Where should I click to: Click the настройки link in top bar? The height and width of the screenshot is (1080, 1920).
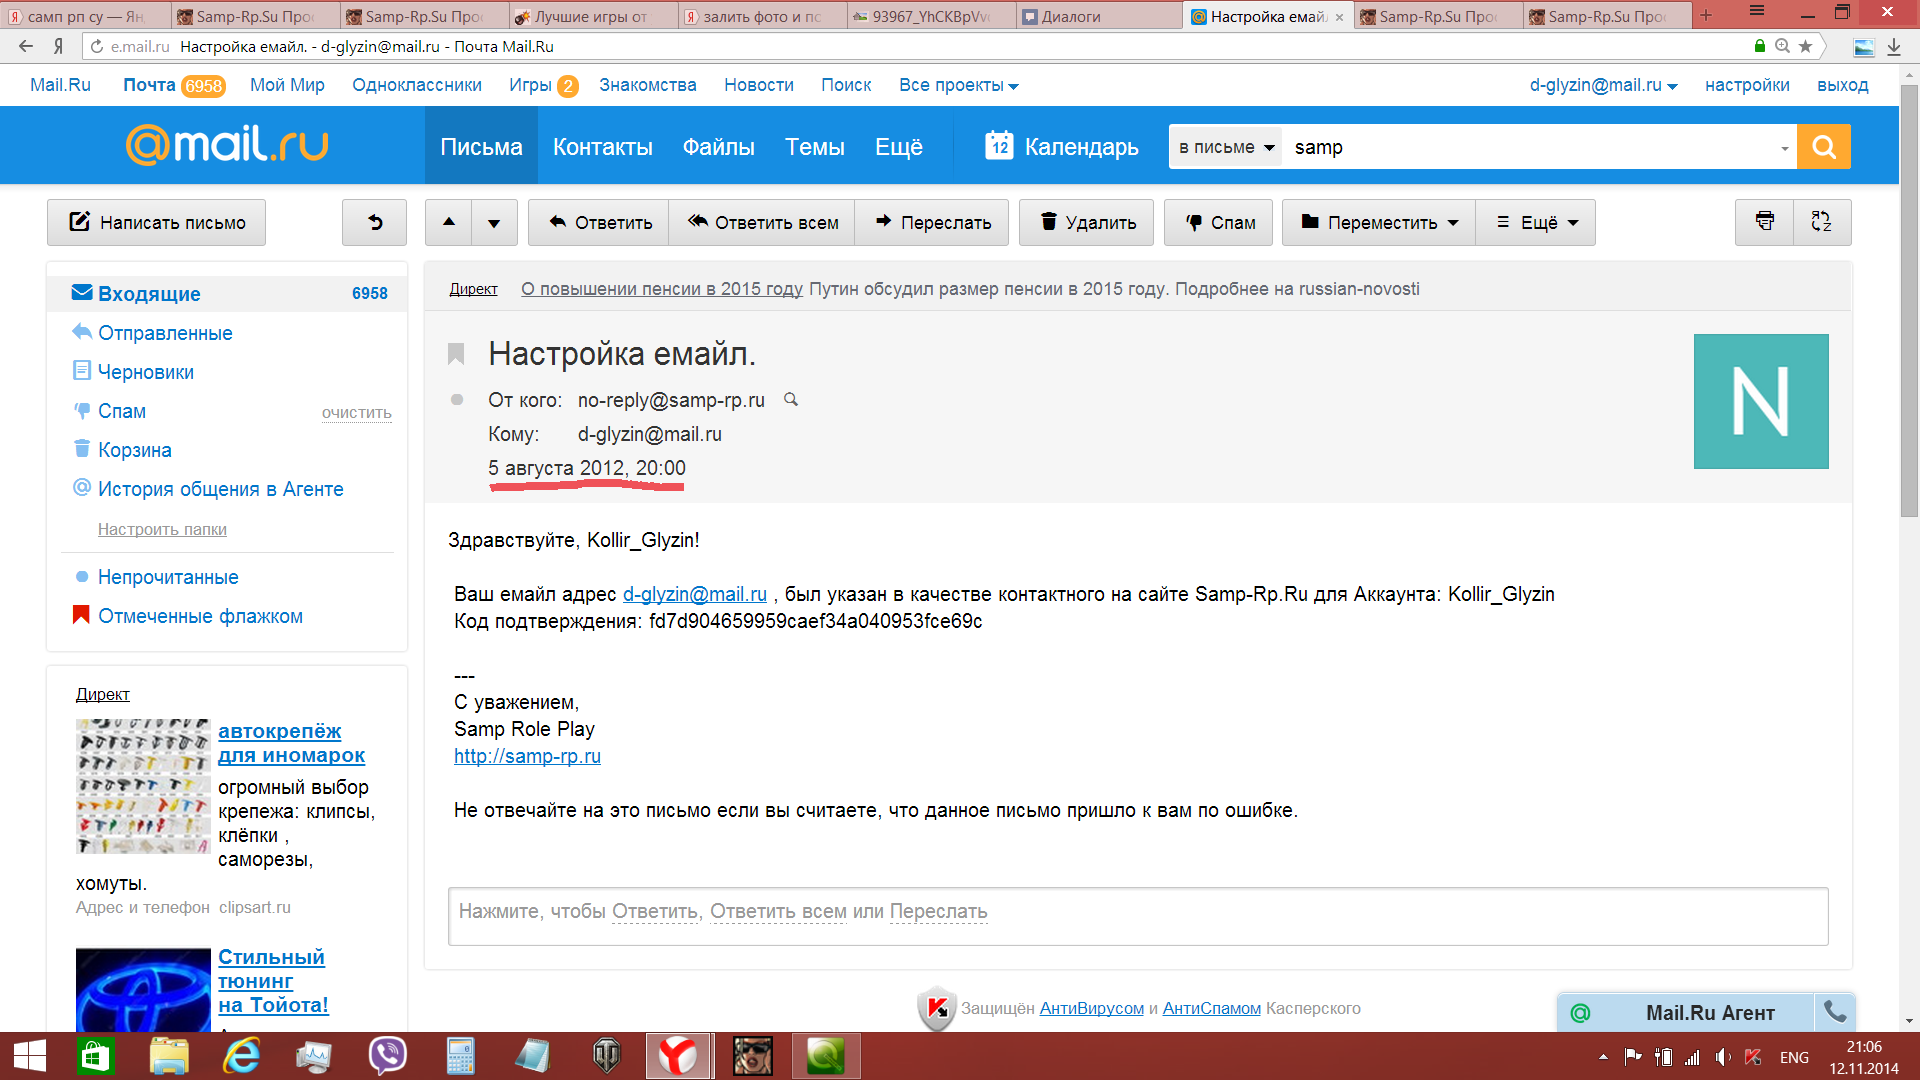(1747, 85)
